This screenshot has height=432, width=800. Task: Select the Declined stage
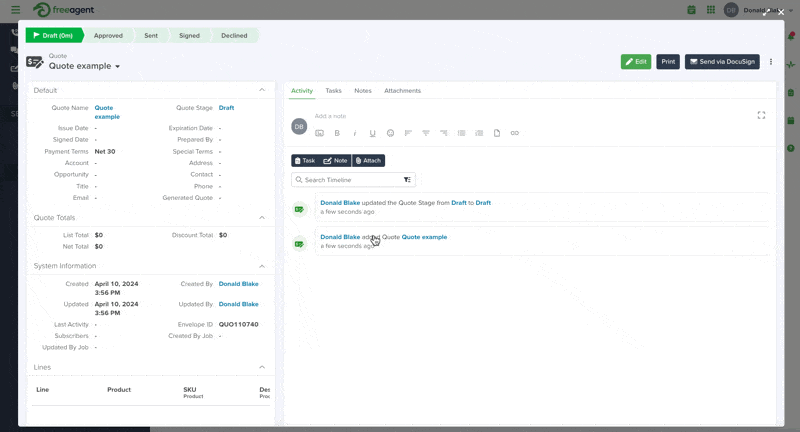tap(234, 36)
